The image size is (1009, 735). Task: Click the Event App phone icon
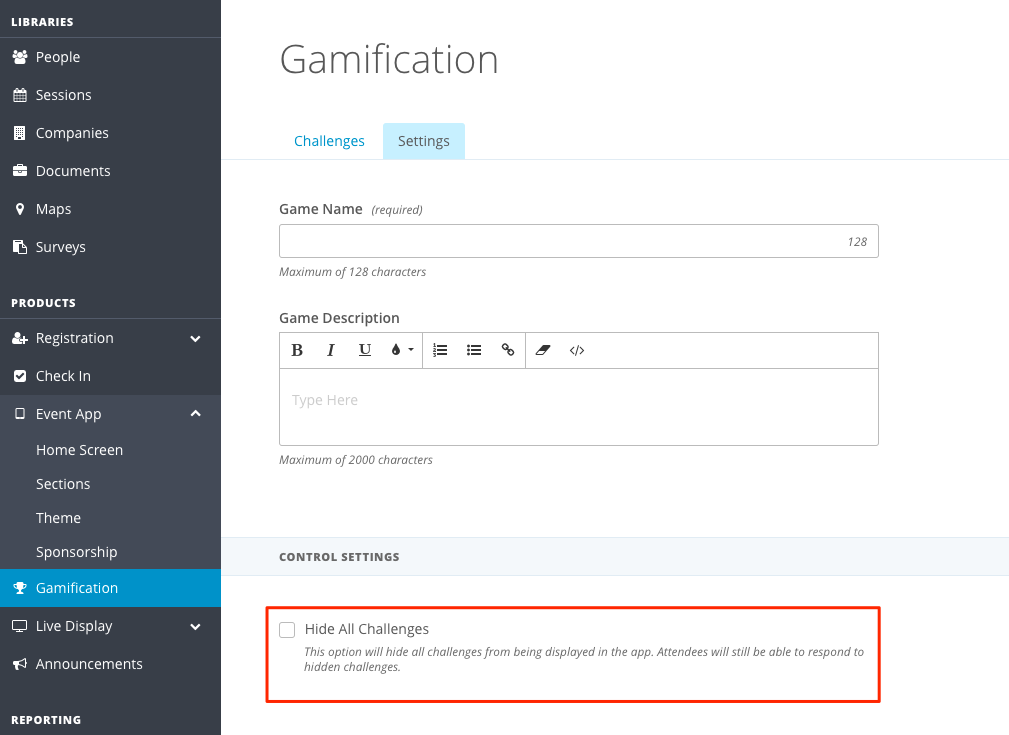tap(20, 414)
